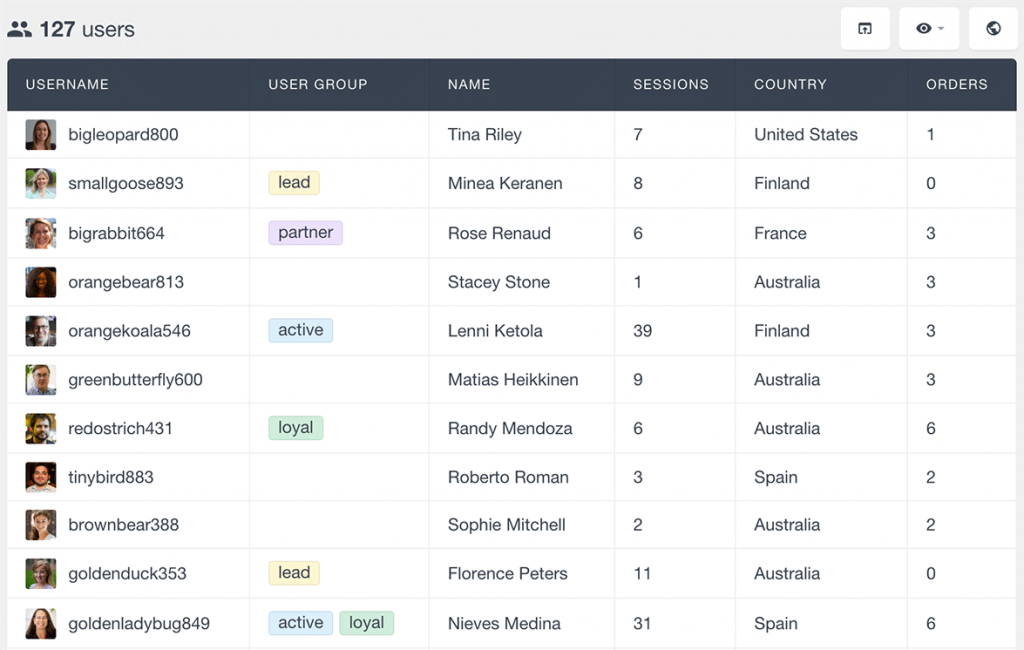
Task: Click the 'partner' tag on bigrabbit664
Action: click(x=305, y=232)
